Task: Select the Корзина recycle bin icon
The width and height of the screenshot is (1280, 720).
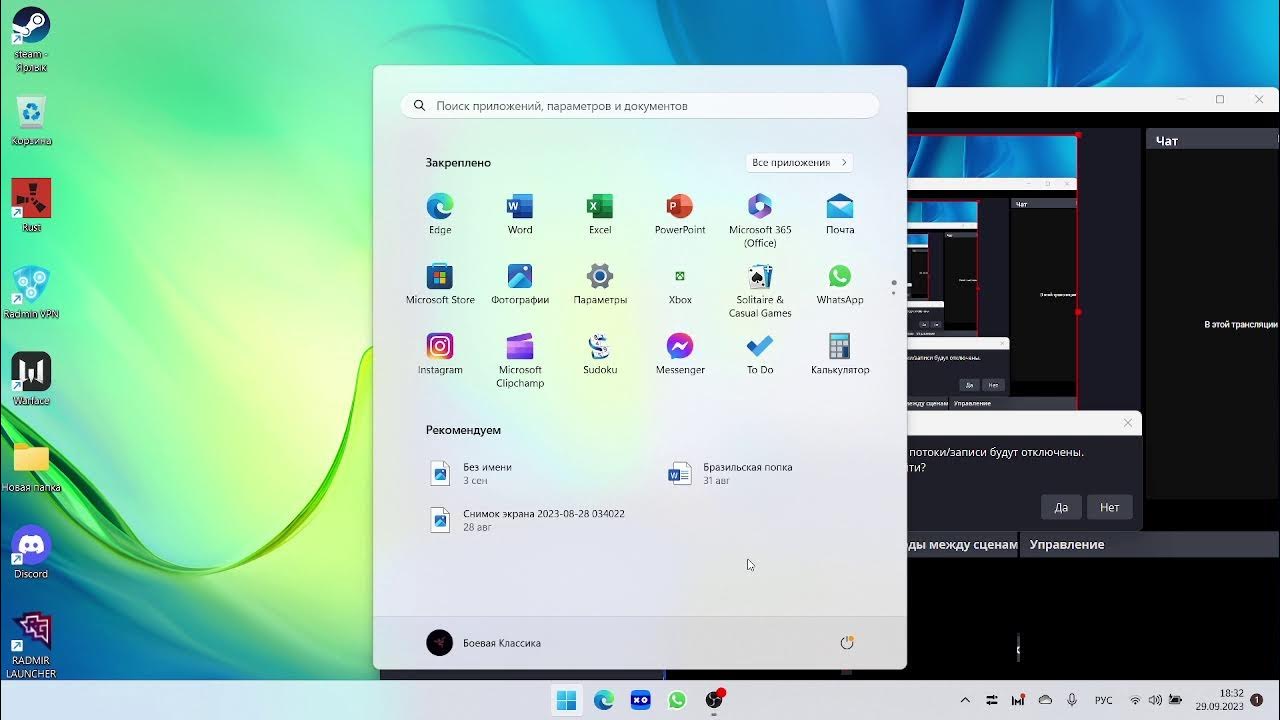Action: coord(31,120)
